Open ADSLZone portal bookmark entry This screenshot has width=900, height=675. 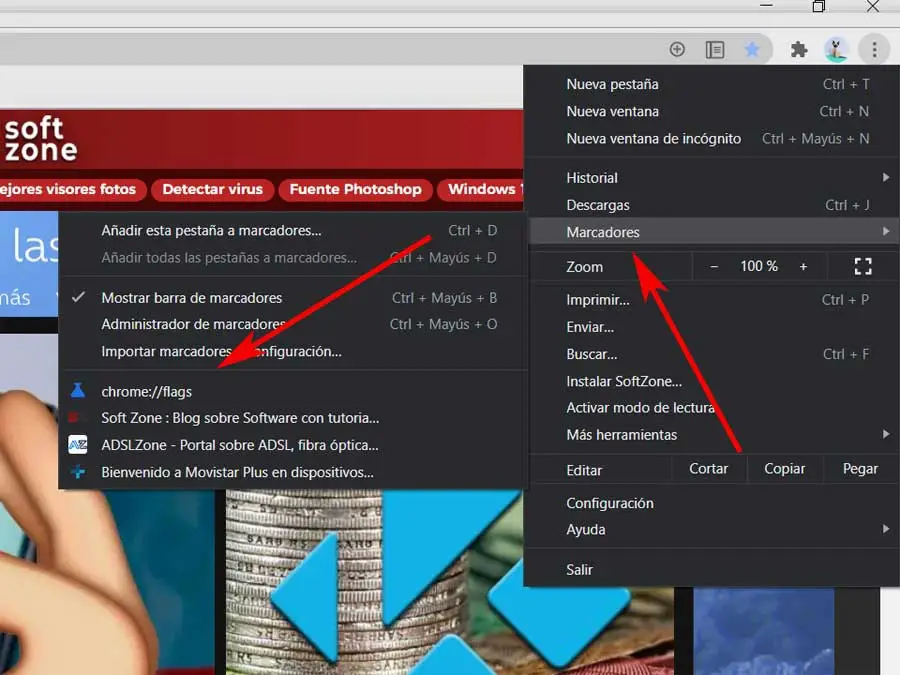(x=293, y=445)
